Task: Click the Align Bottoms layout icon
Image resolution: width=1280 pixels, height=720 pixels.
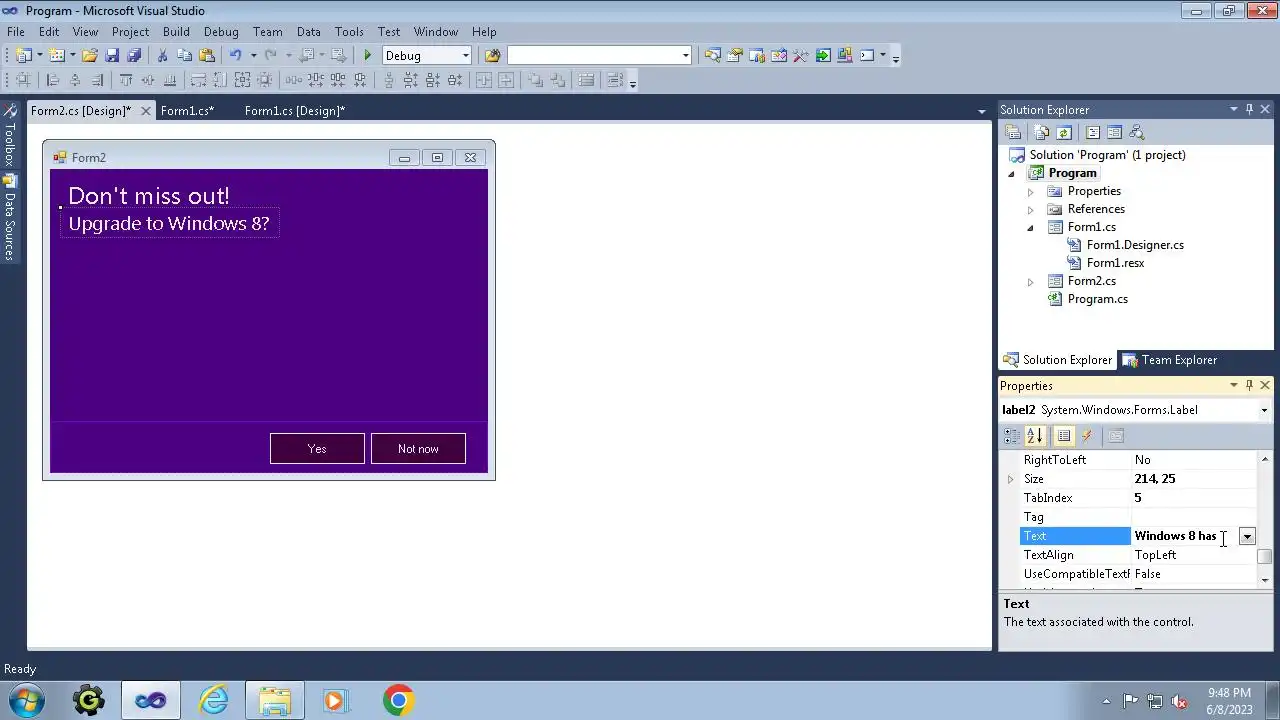Action: (170, 81)
